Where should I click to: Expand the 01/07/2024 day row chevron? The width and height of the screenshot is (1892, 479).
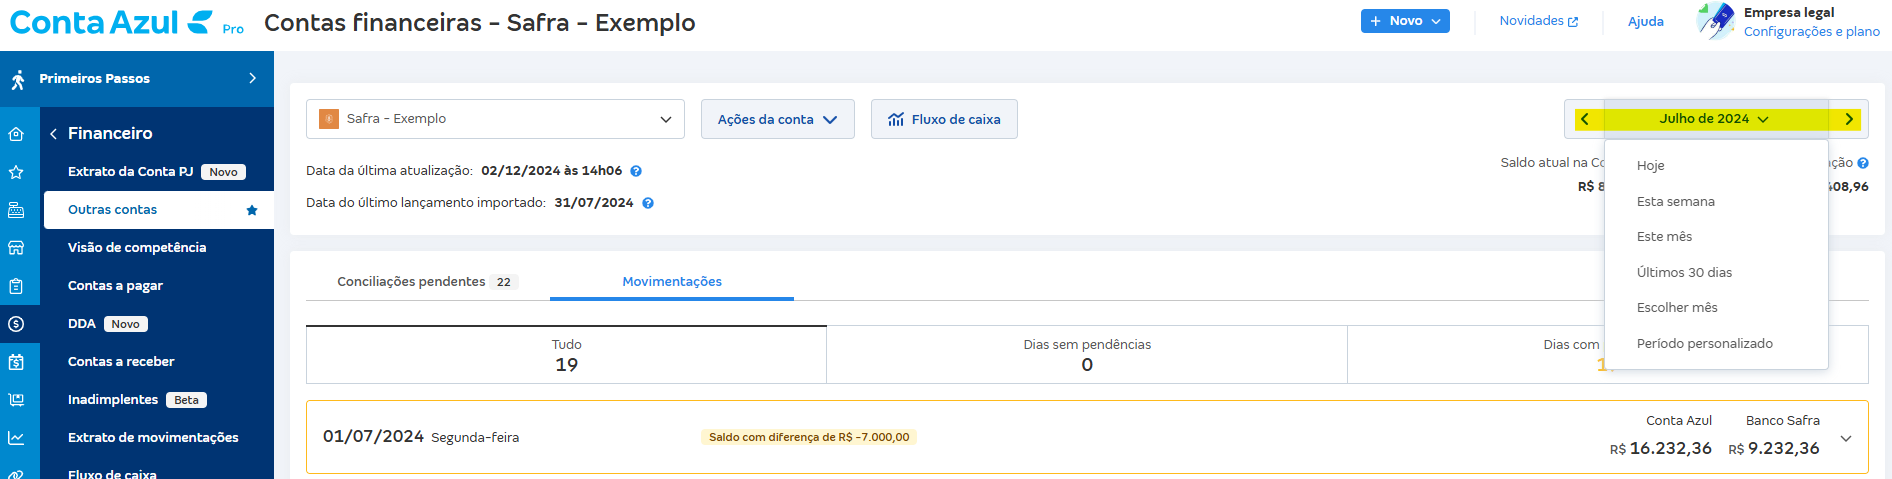point(1846,438)
